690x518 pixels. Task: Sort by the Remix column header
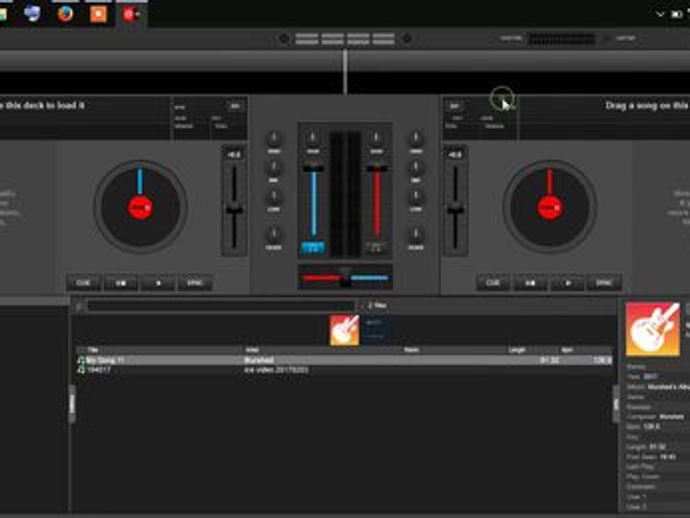point(411,350)
